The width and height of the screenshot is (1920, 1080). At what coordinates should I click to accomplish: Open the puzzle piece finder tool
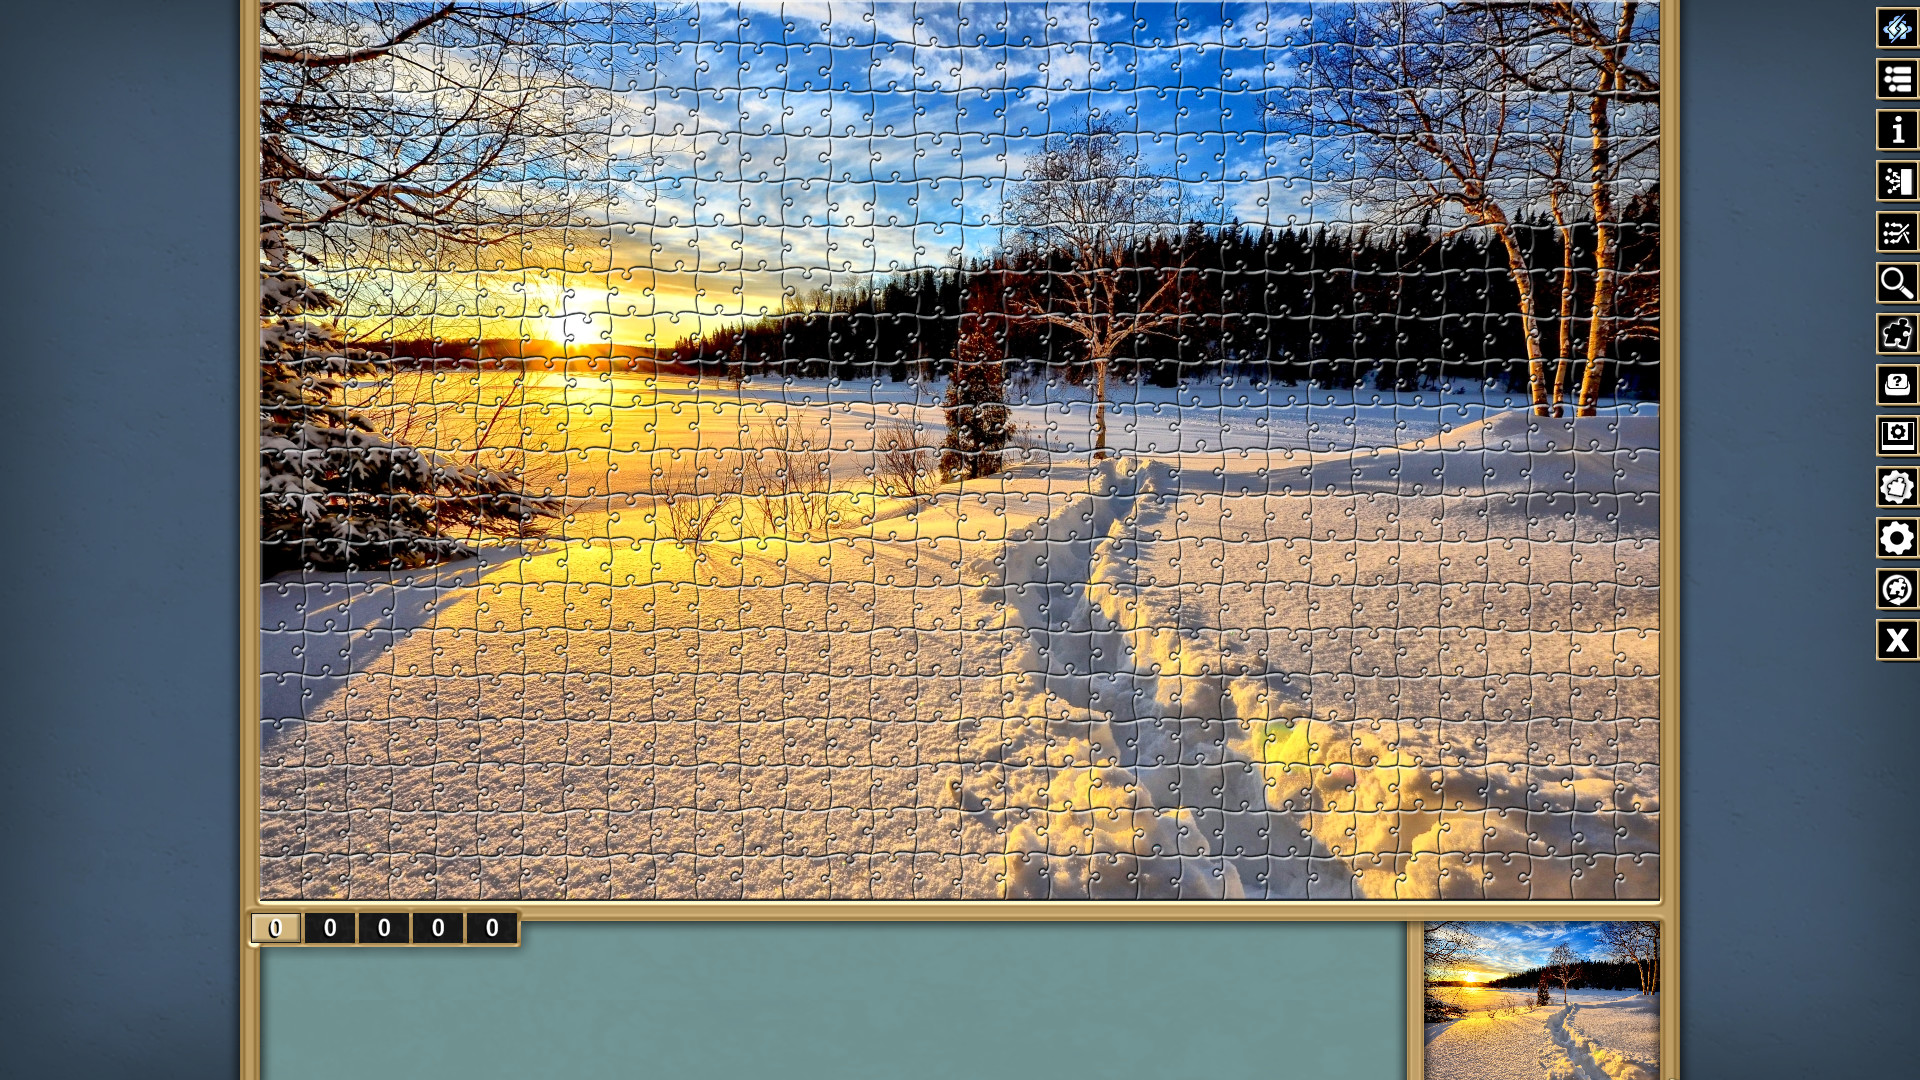tap(1896, 334)
